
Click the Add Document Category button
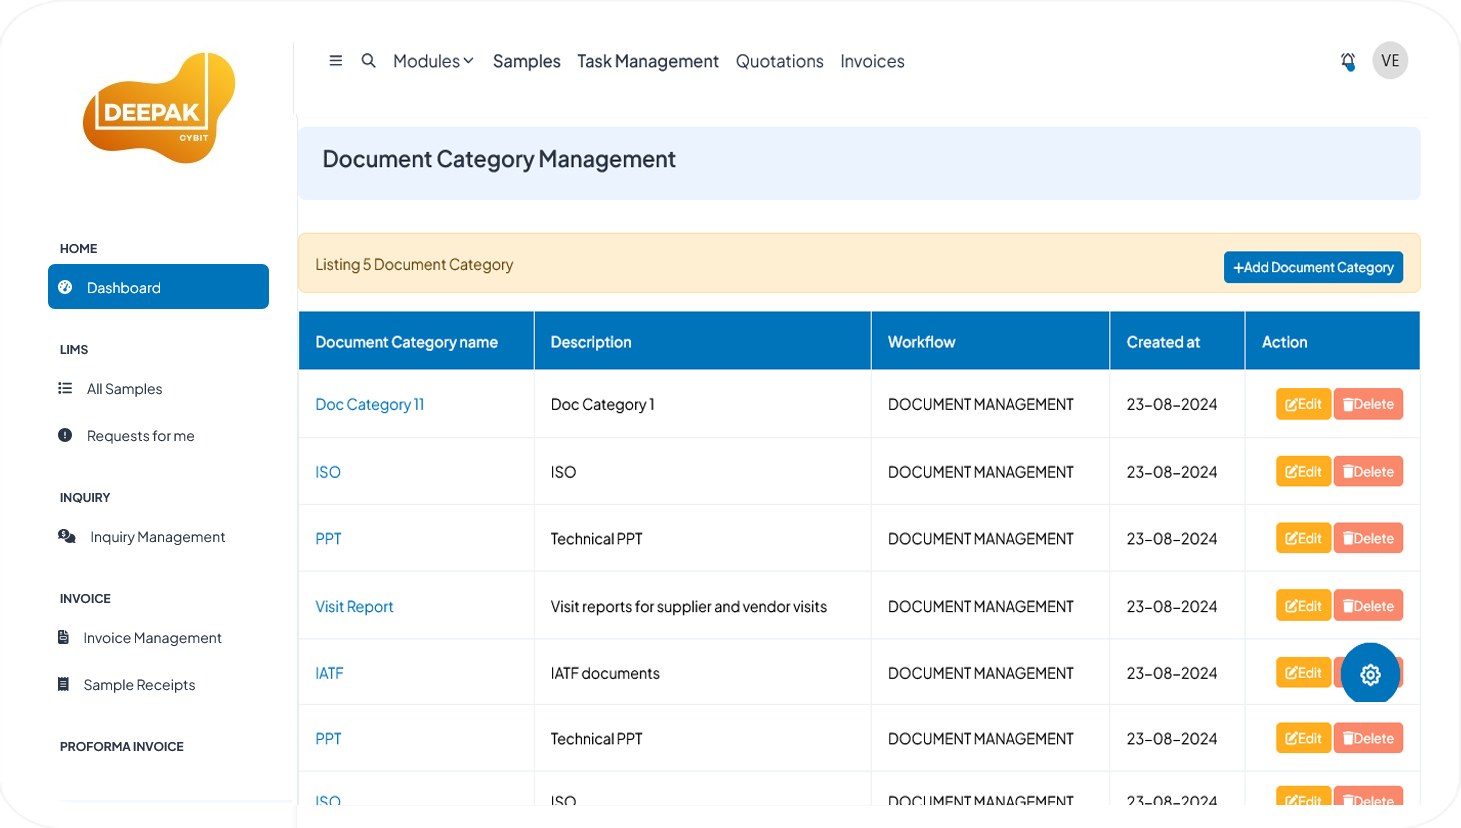tap(1313, 267)
